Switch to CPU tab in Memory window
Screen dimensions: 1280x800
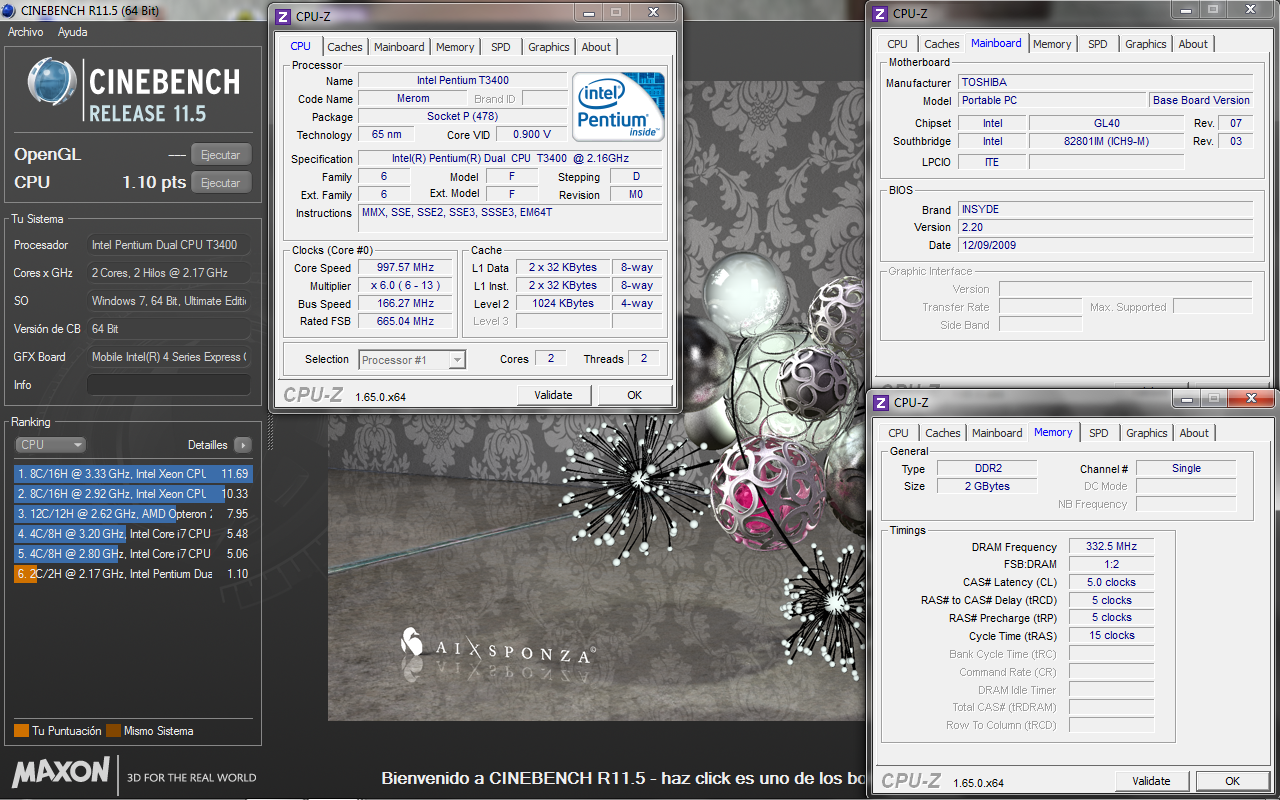[x=898, y=433]
